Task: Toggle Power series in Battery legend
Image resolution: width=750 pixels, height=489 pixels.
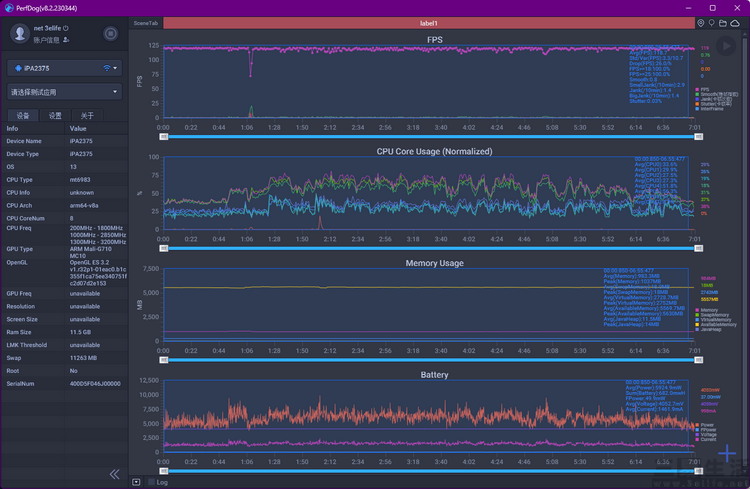Action: pos(705,425)
